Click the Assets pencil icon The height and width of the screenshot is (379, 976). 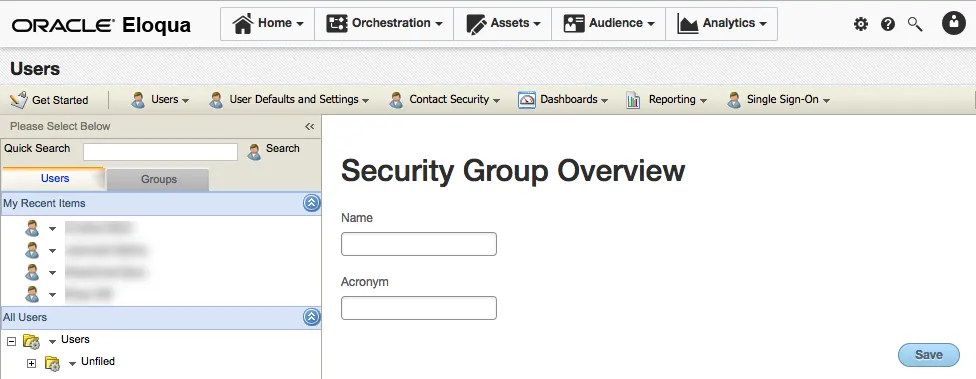pyautogui.click(x=476, y=24)
